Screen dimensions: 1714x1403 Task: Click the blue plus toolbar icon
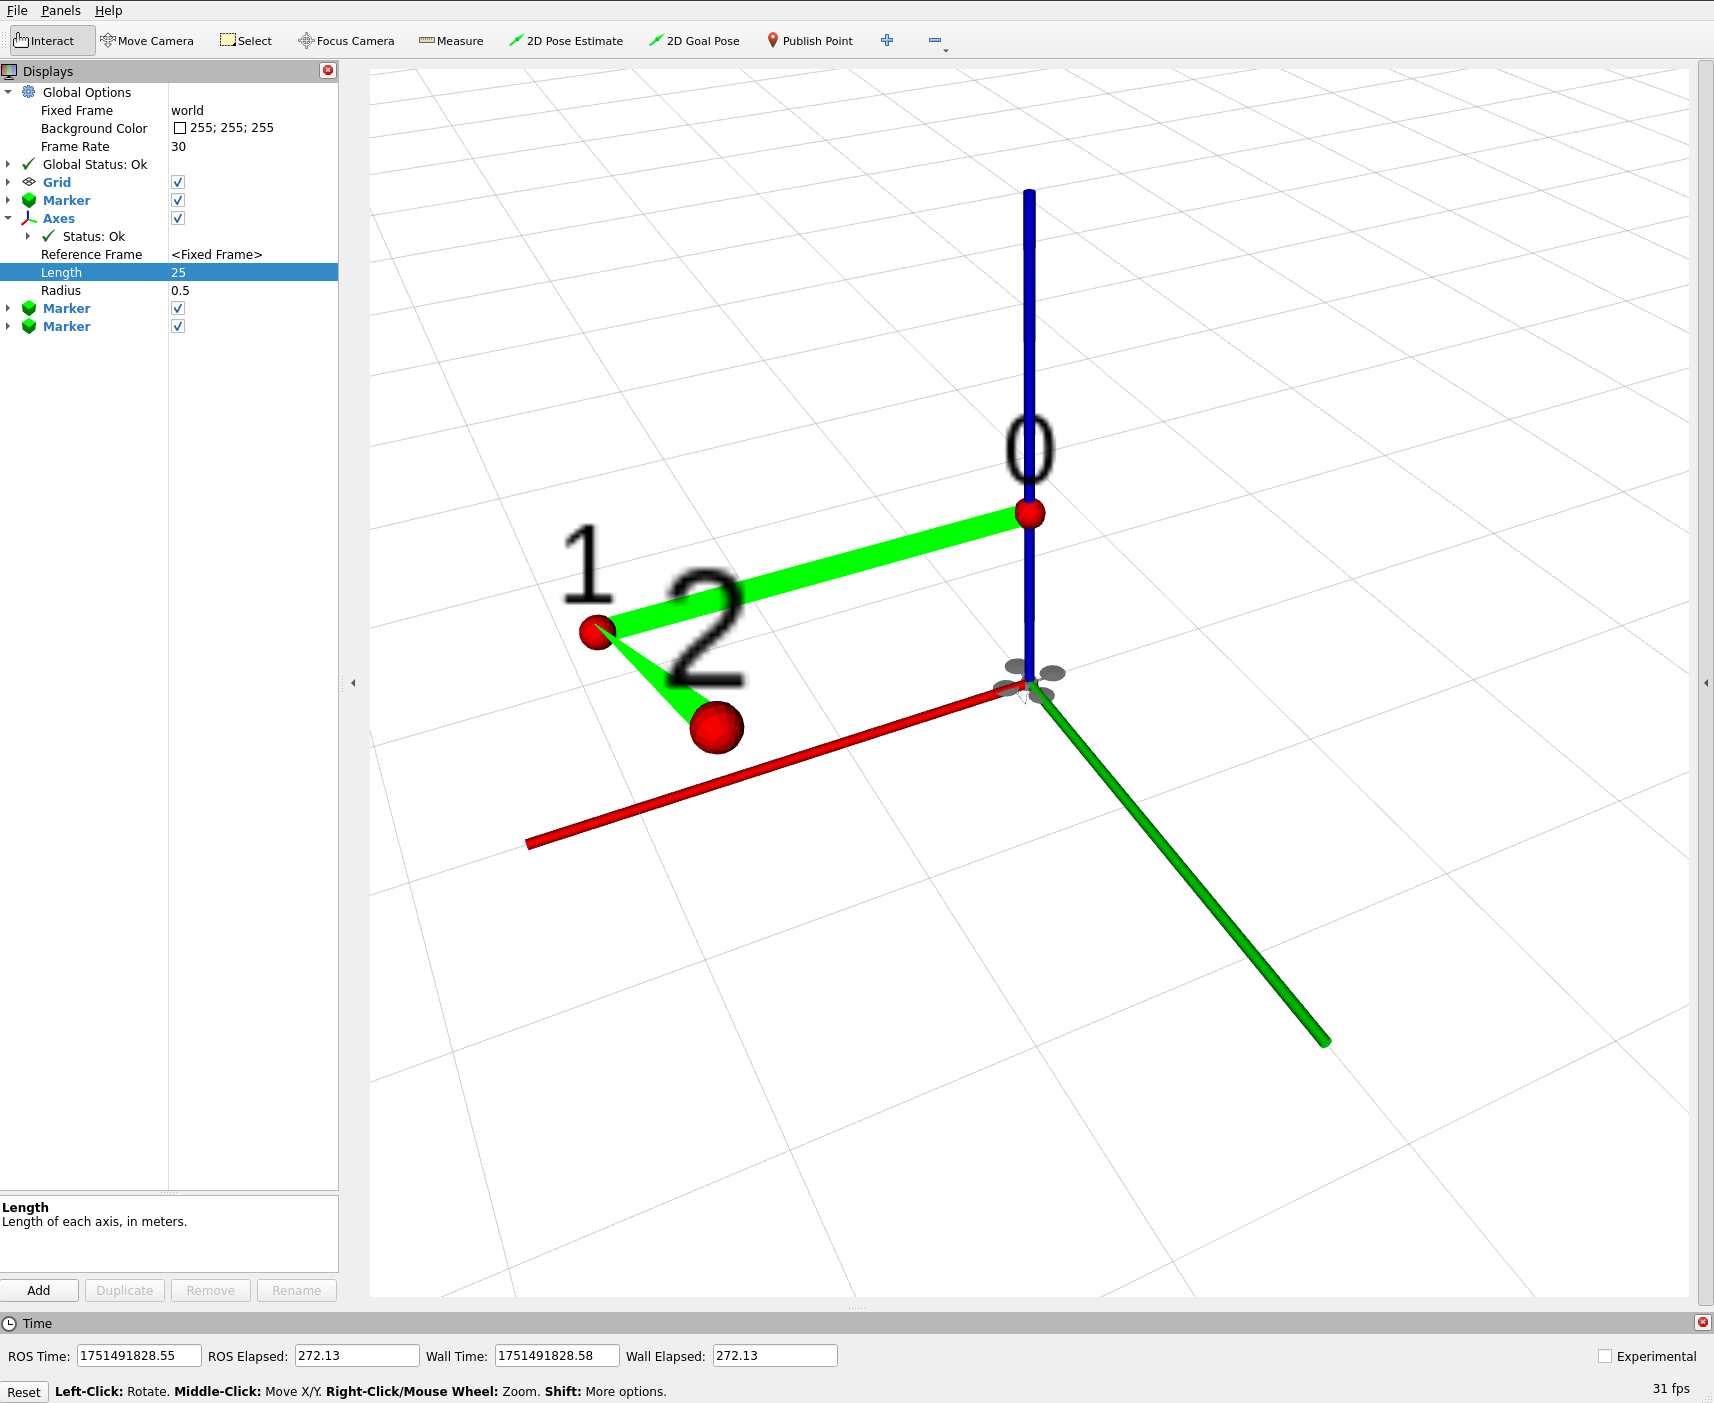pyautogui.click(x=887, y=41)
